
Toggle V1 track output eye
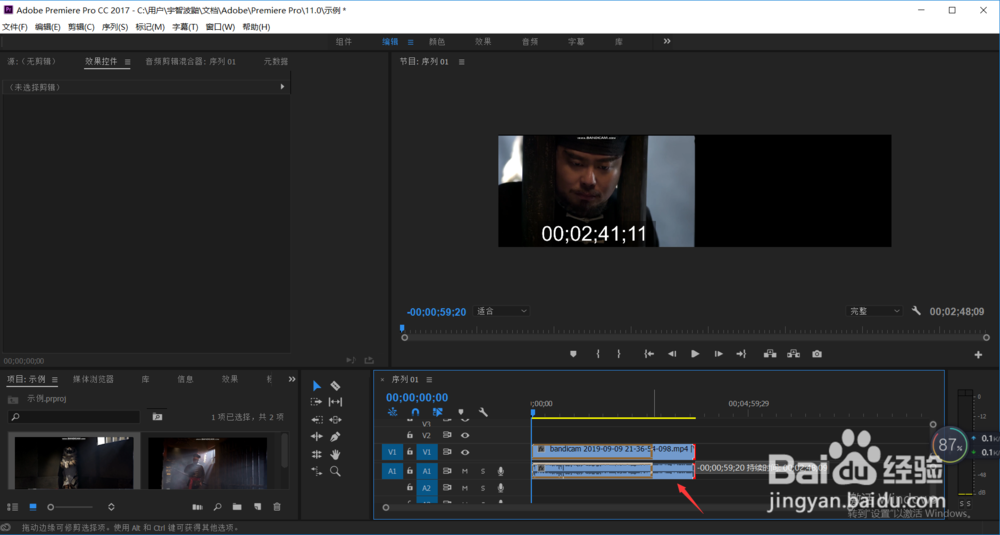tap(465, 452)
